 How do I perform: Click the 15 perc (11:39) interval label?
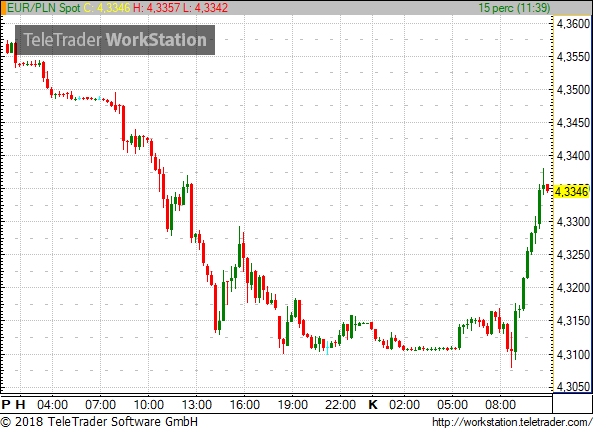pyautogui.click(x=514, y=8)
